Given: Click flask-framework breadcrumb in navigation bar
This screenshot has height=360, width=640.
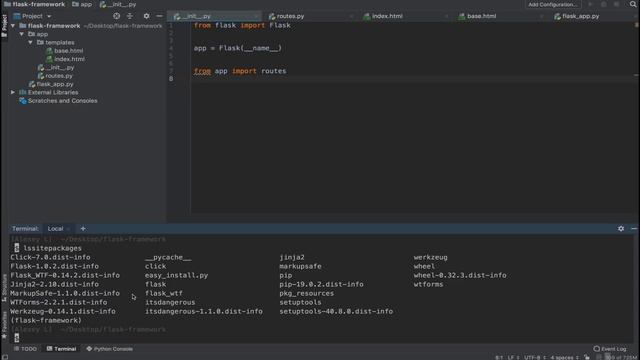Looking at the screenshot, I should coord(35,4).
